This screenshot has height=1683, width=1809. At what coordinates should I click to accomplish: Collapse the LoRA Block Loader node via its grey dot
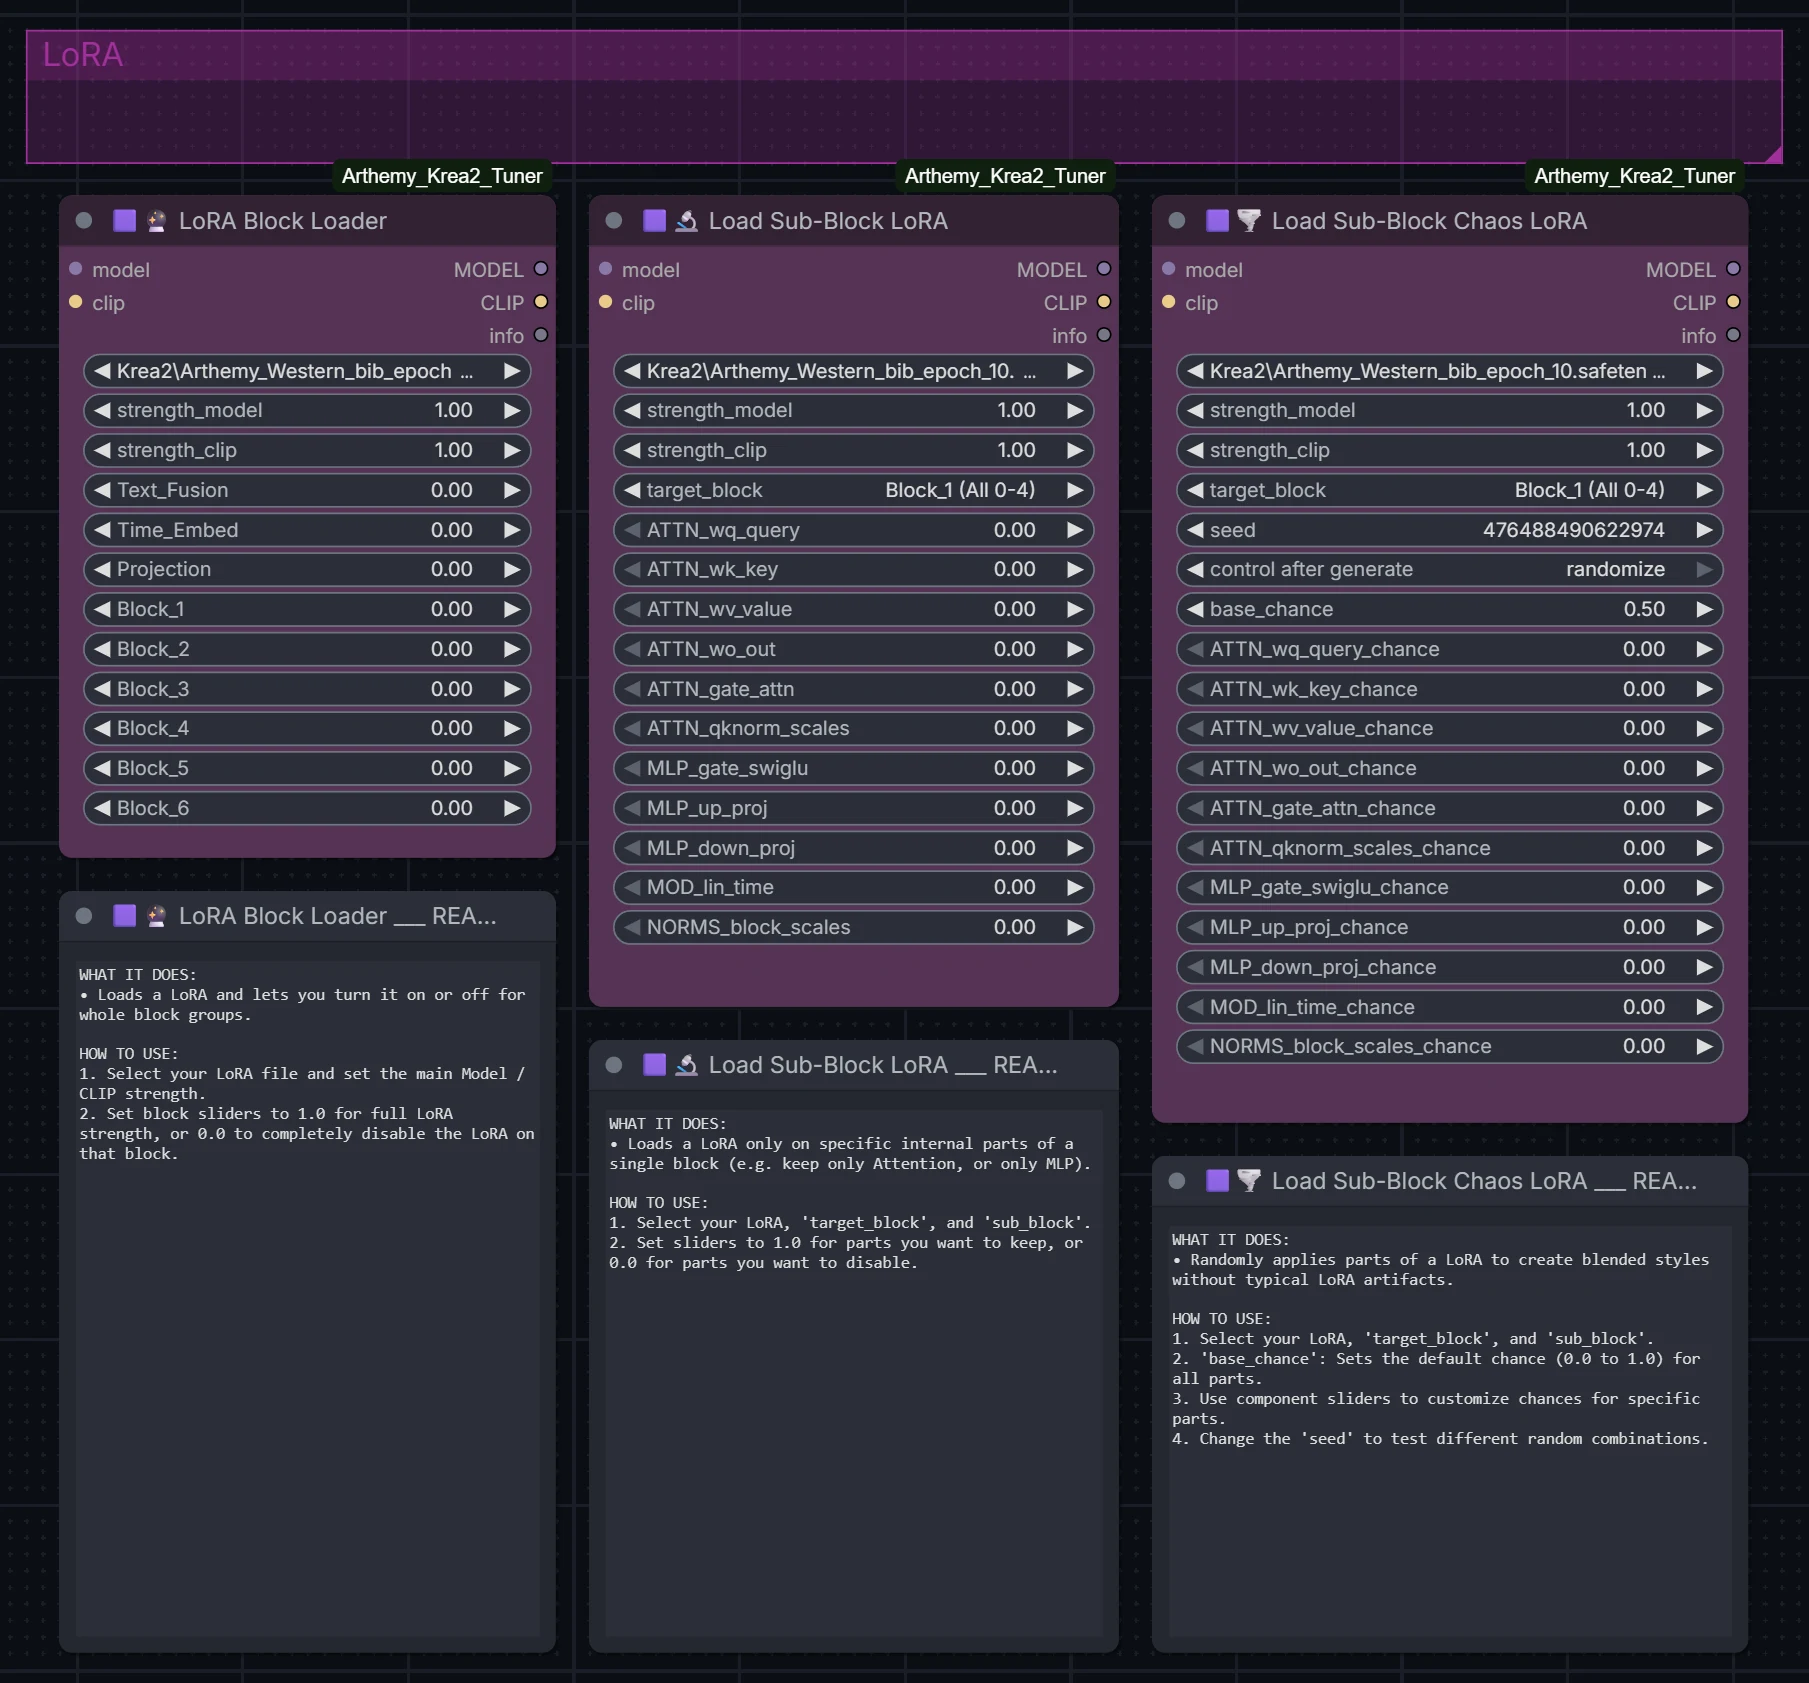click(x=84, y=221)
